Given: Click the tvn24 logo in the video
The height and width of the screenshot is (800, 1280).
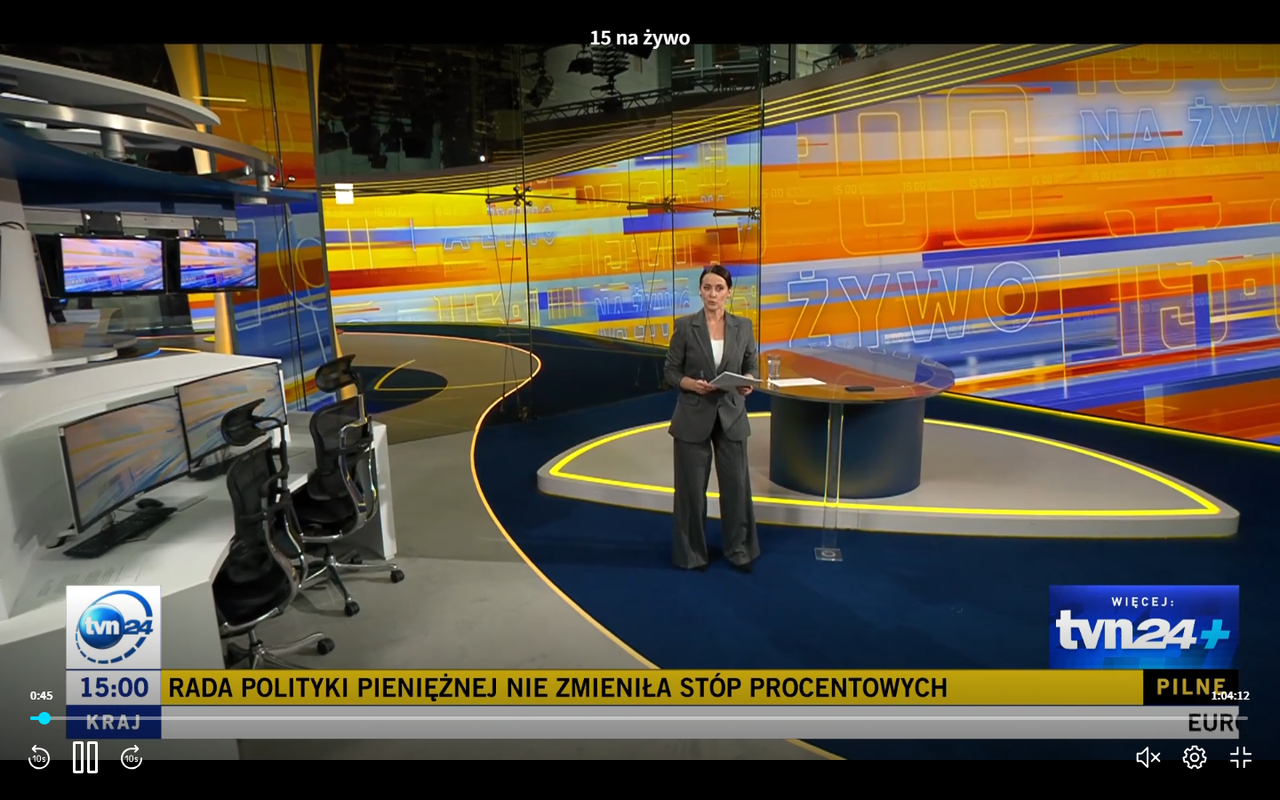Looking at the screenshot, I should tap(114, 627).
